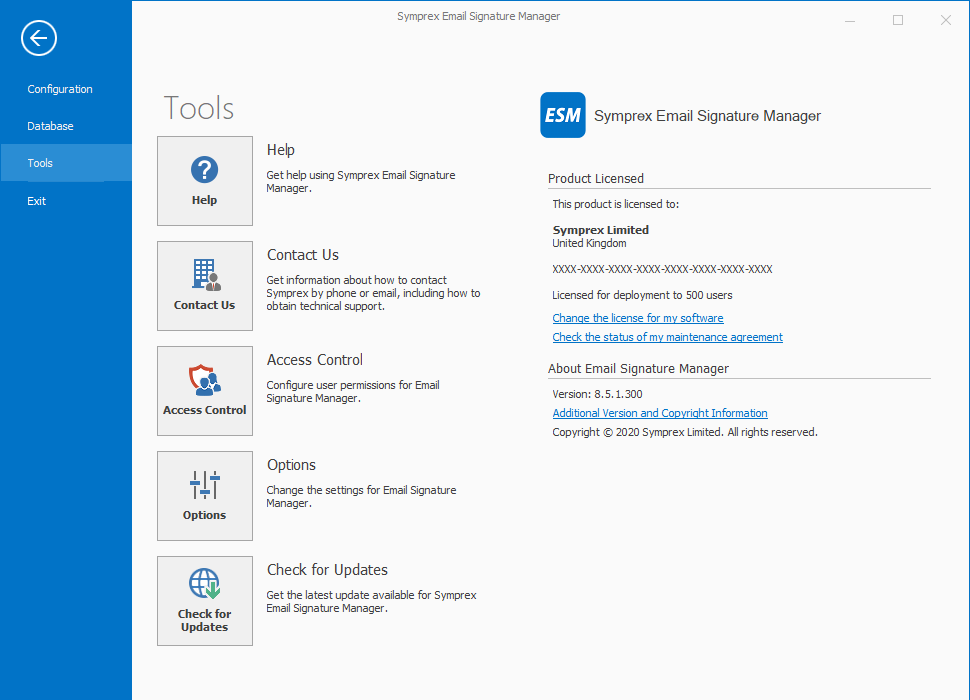Maximize the application window
Screen dimensions: 970x700
tap(898, 20)
